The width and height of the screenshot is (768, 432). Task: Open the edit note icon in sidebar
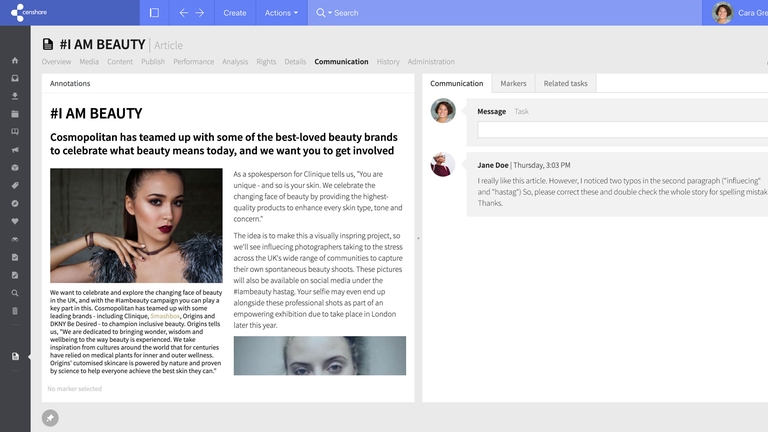[x=15, y=275]
